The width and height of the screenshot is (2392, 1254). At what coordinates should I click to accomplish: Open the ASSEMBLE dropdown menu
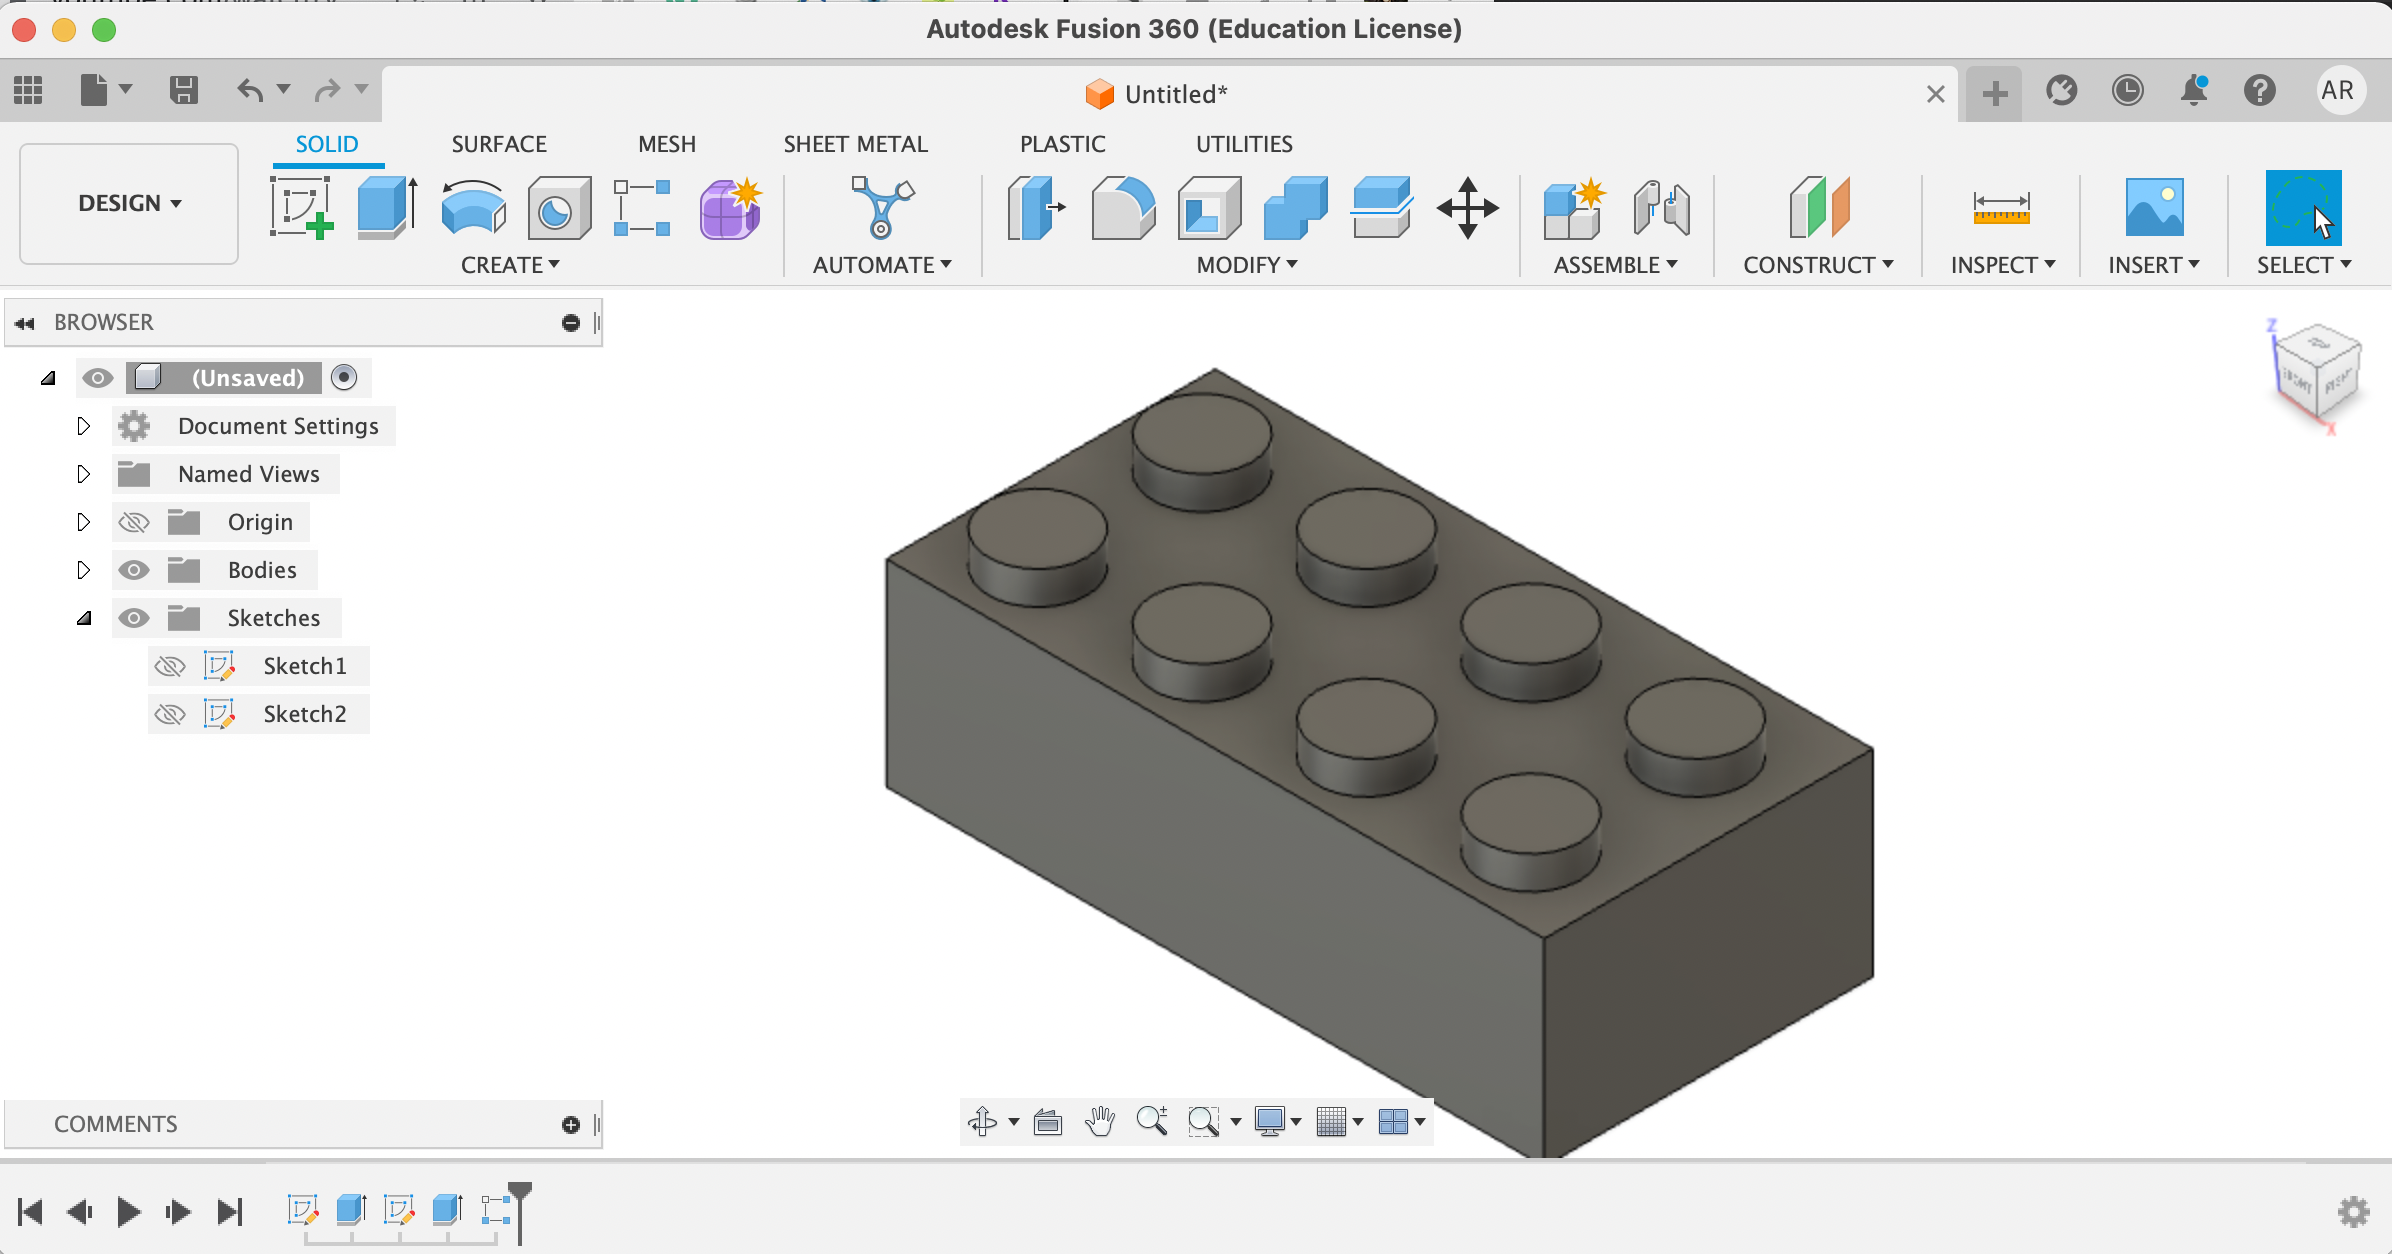point(1615,265)
